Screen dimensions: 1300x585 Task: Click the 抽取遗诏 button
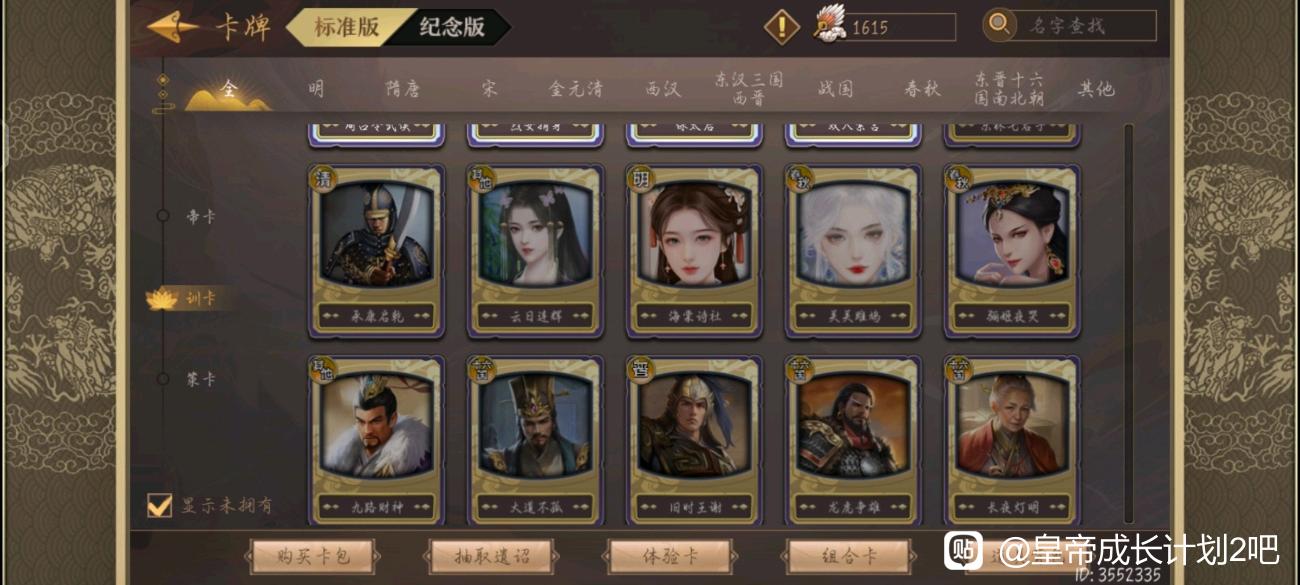click(x=493, y=556)
